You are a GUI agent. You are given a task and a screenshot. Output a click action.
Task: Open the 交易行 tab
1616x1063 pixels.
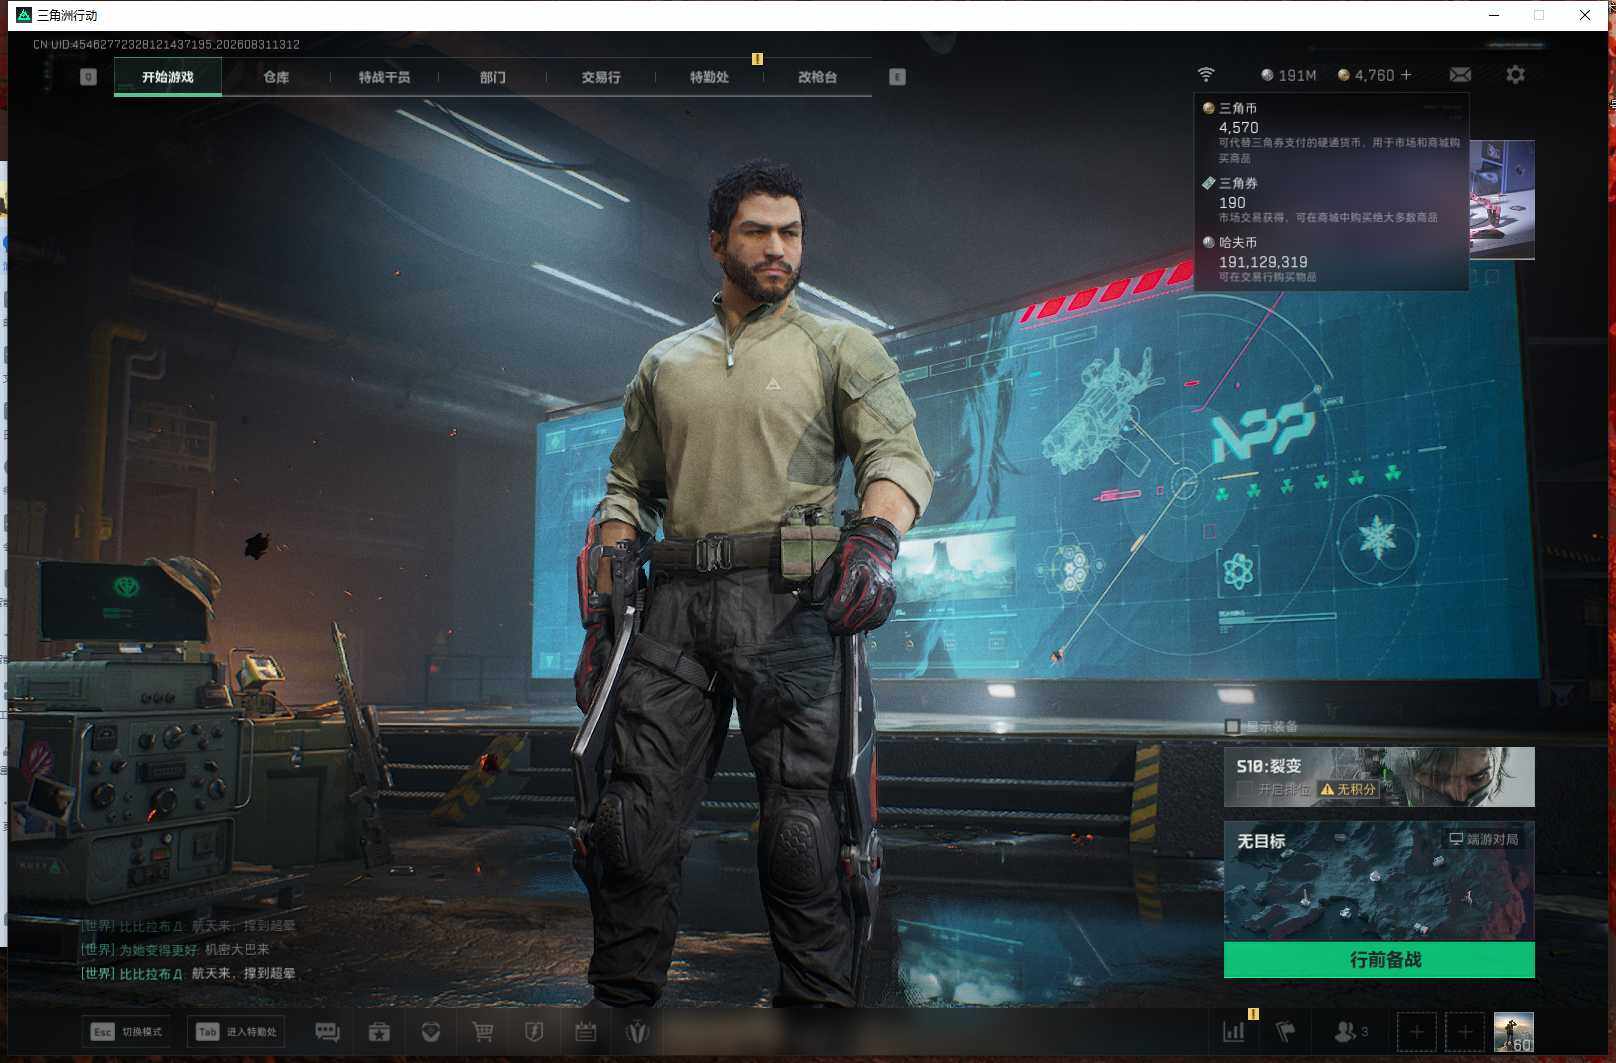(x=601, y=77)
